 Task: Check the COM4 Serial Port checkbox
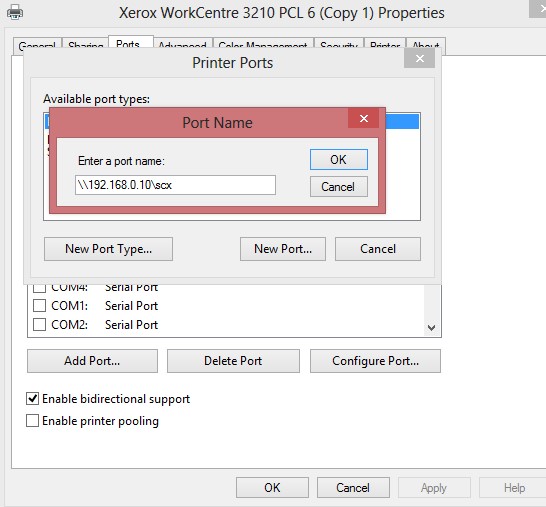39,288
